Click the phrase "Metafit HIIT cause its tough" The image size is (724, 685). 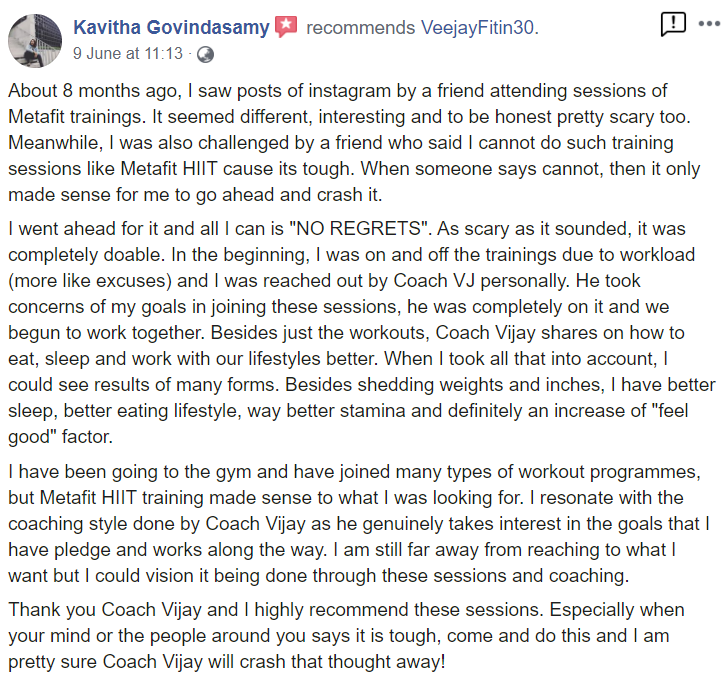pos(237,168)
